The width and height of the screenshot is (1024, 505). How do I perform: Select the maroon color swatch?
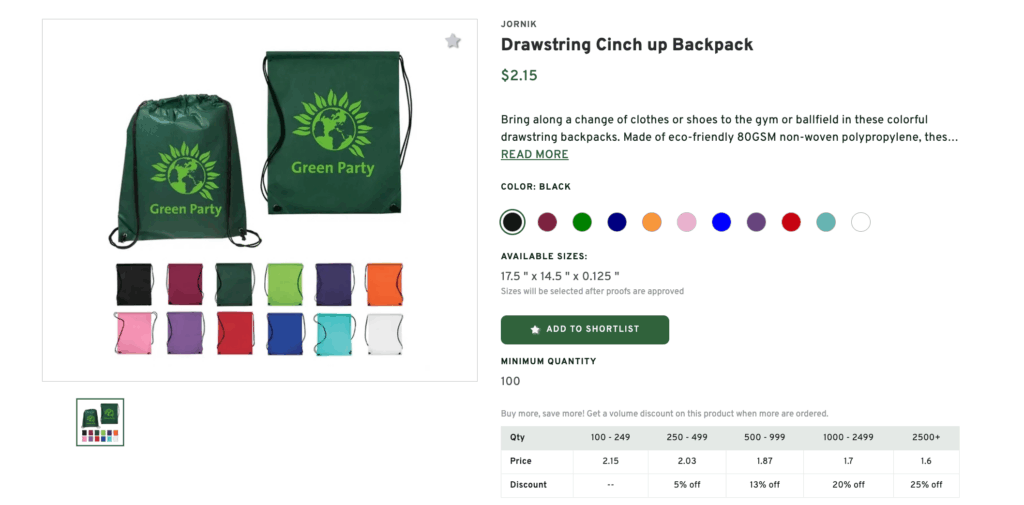[x=547, y=222]
